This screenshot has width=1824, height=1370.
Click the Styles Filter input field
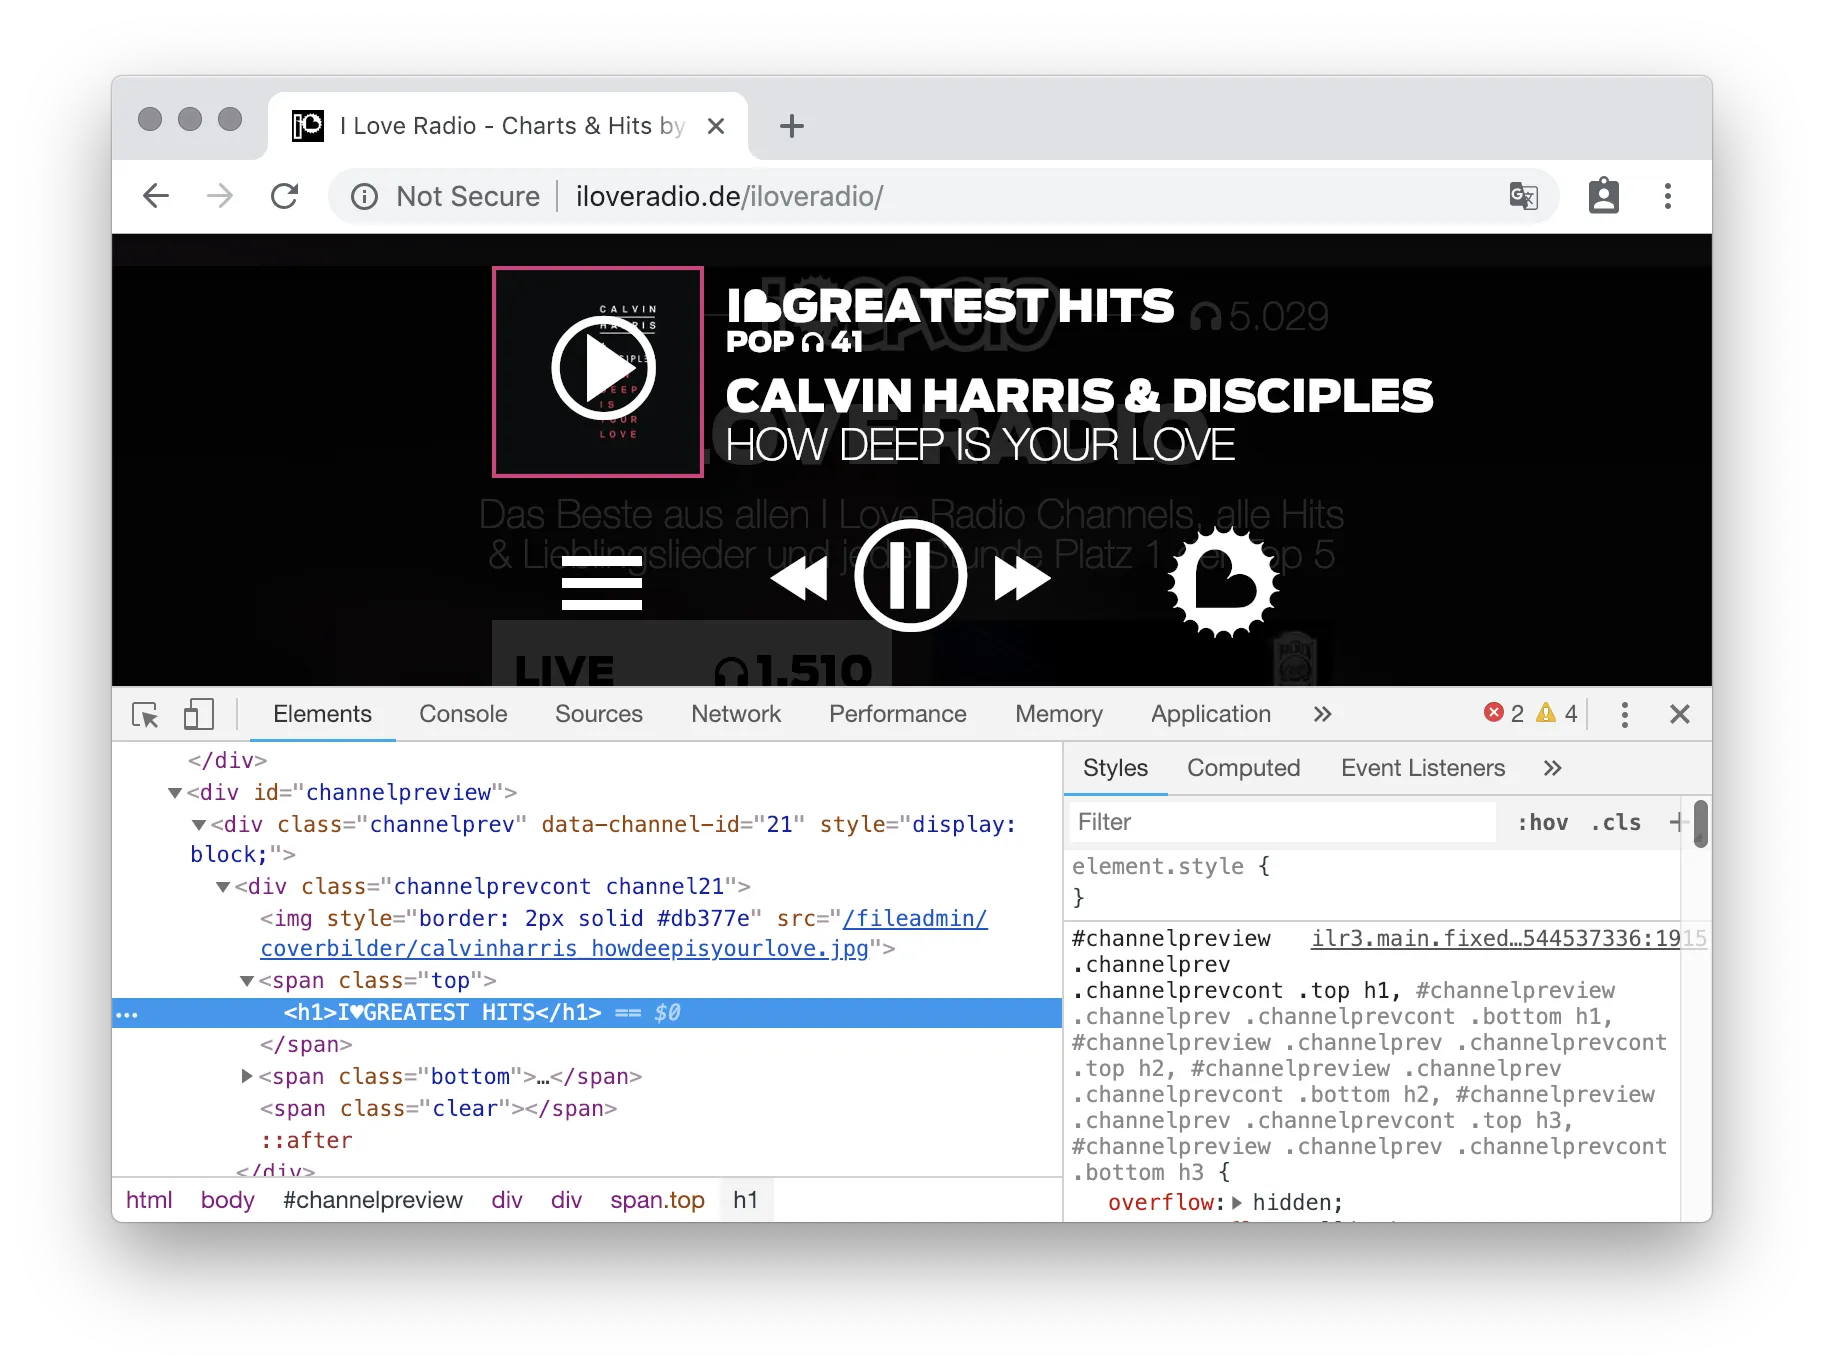[x=1283, y=822]
